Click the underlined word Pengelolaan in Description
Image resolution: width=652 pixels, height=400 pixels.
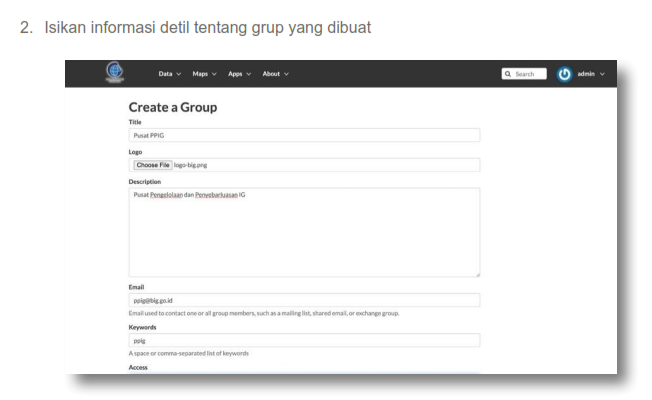click(168, 194)
